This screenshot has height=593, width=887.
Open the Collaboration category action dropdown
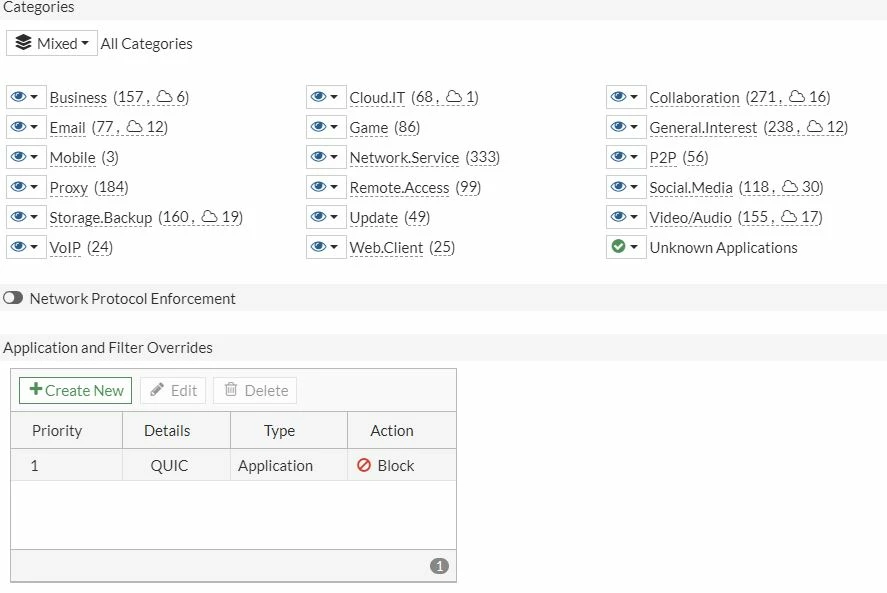tap(626, 97)
